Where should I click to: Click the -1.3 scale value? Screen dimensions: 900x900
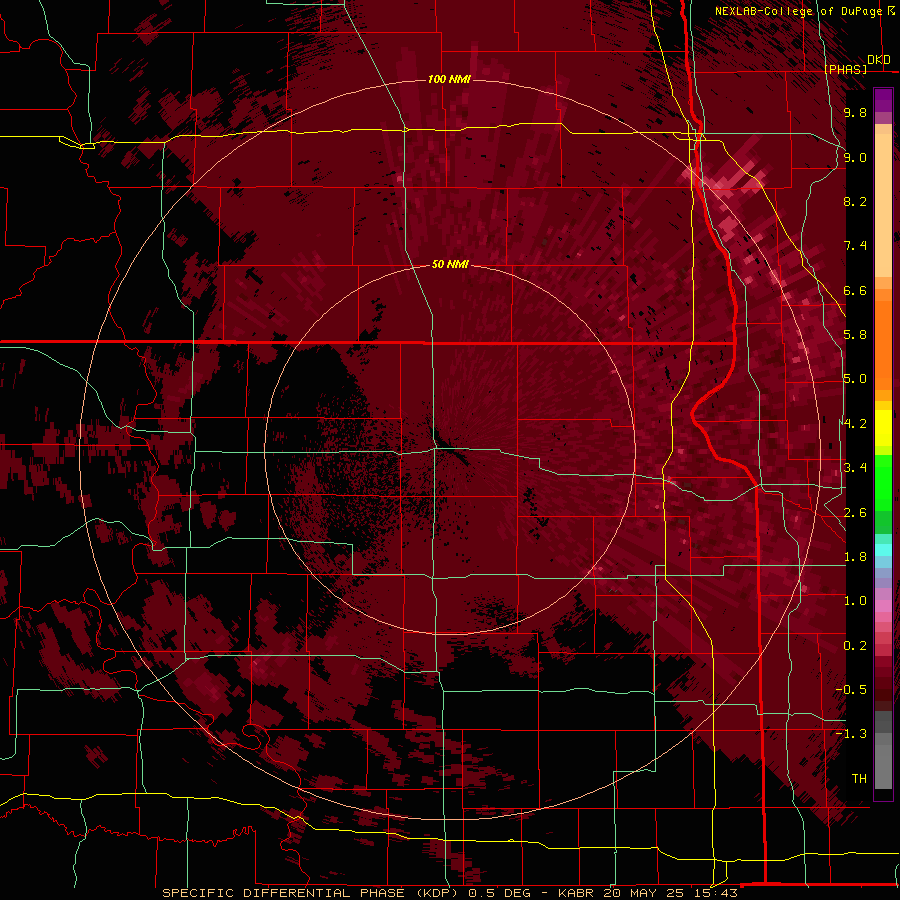click(851, 734)
